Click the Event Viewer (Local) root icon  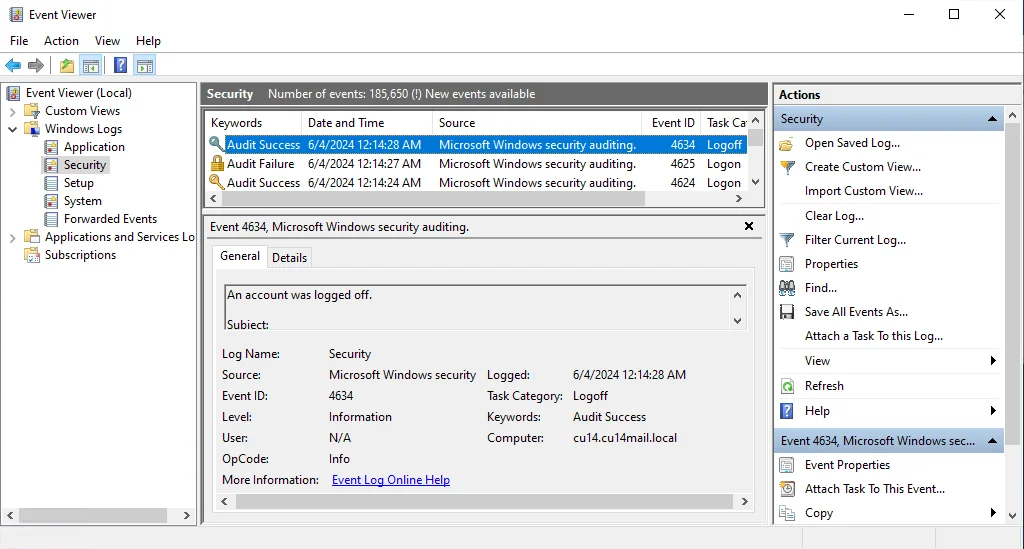(14, 93)
